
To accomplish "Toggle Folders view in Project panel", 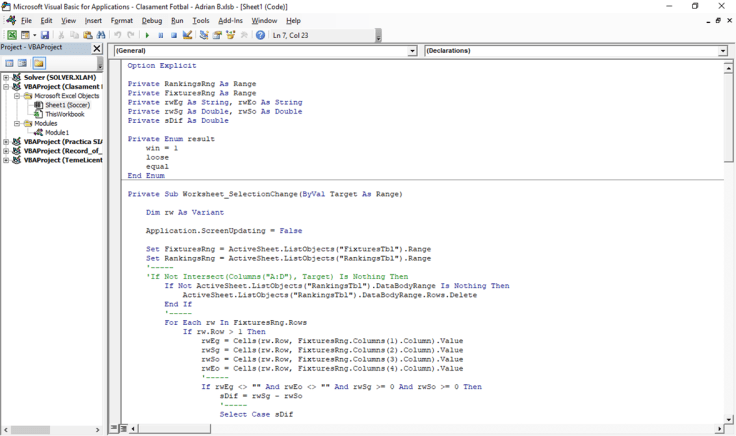I will pyautogui.click(x=39, y=63).
